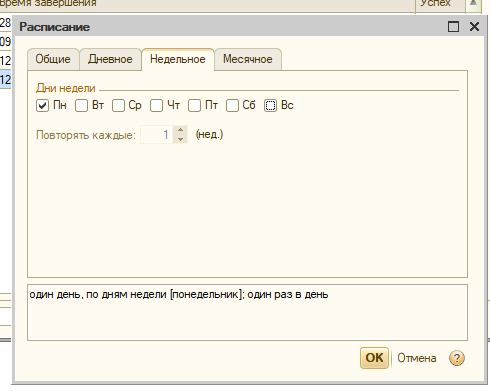The height and width of the screenshot is (391, 490).
Task: Enable the Пт checkbox
Action: [194, 106]
